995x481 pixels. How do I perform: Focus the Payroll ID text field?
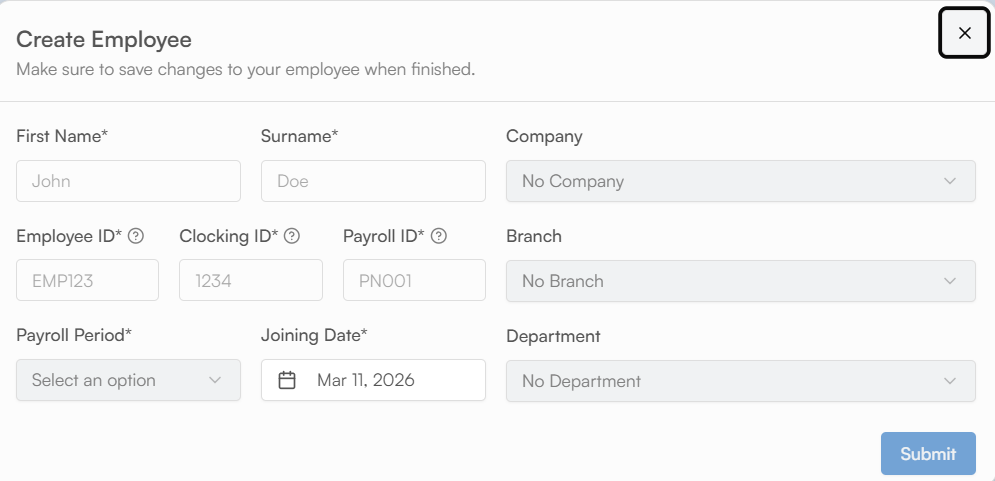point(414,280)
